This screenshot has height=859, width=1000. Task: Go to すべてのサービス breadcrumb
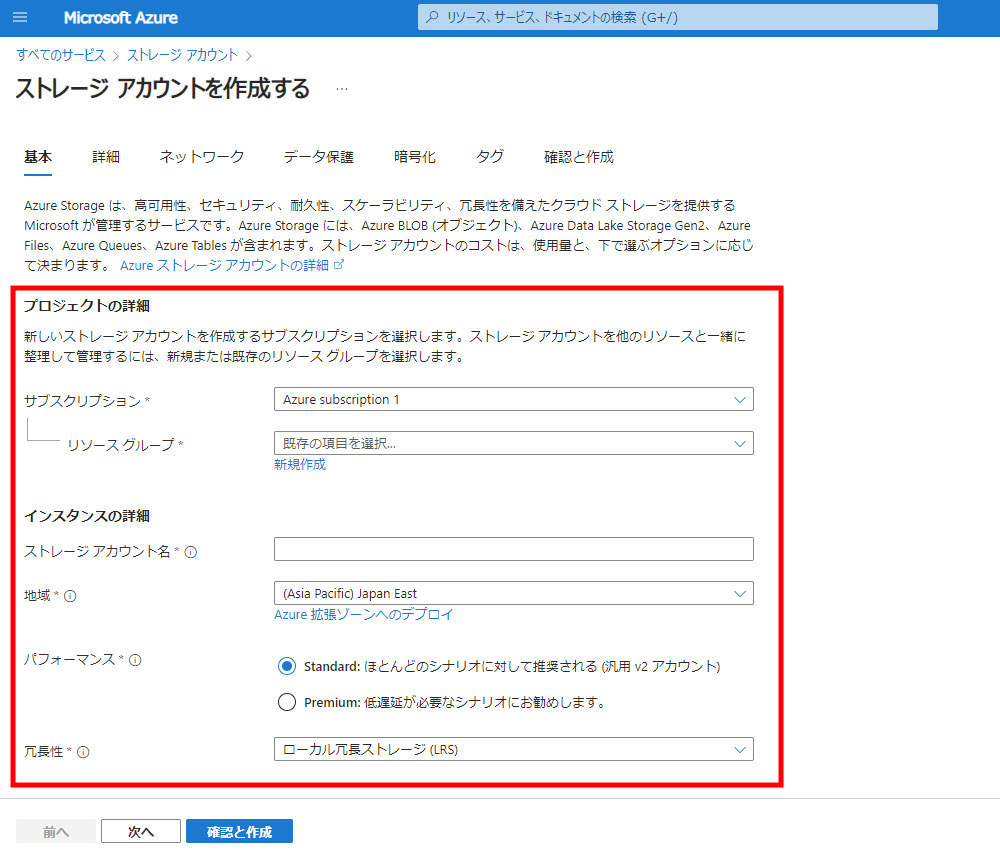pyautogui.click(x=61, y=55)
